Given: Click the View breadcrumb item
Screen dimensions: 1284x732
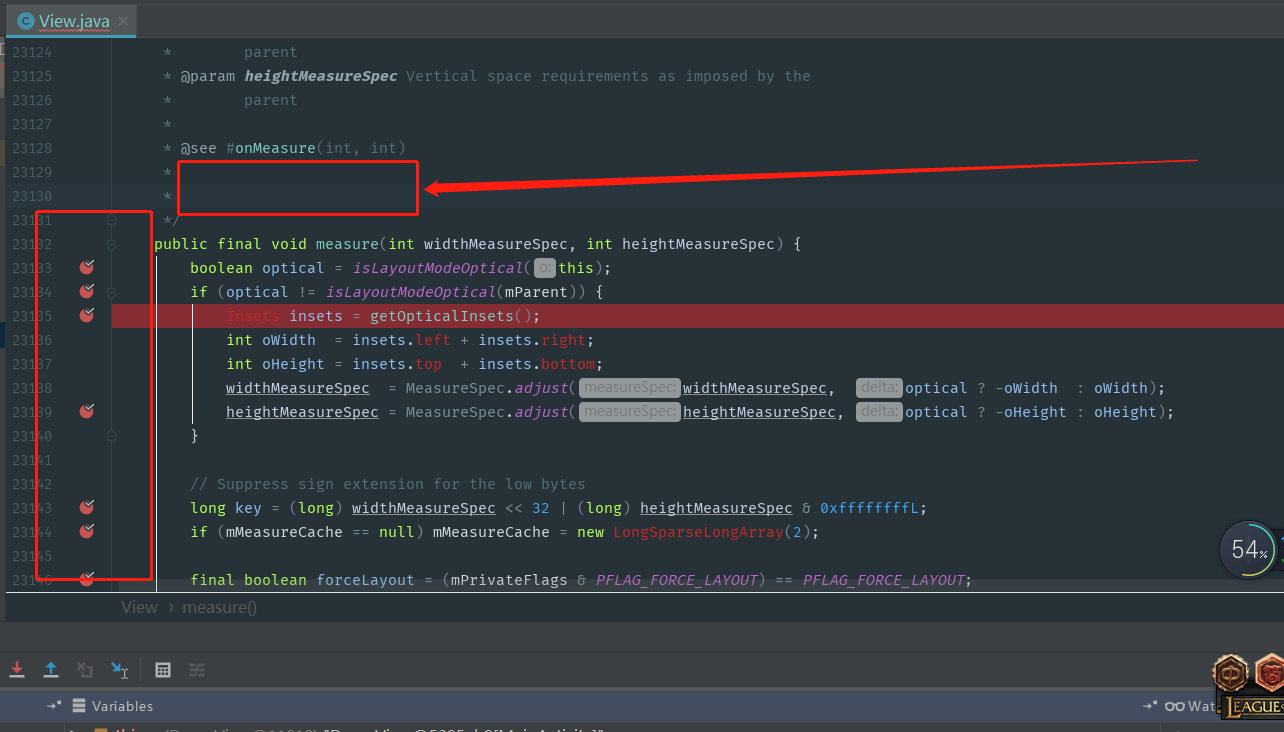Looking at the screenshot, I should click(x=140, y=607).
